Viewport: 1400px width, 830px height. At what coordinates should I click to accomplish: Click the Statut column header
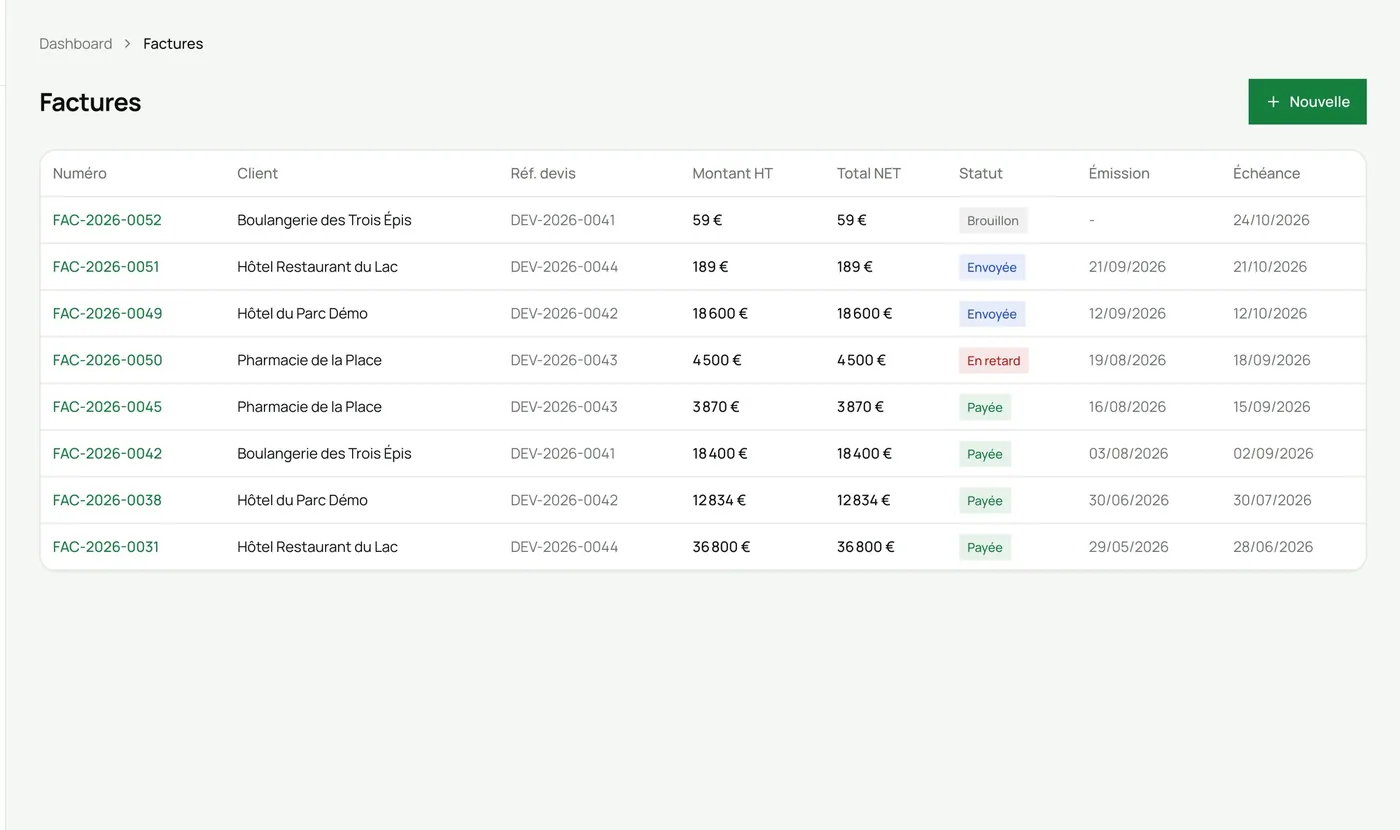point(981,173)
